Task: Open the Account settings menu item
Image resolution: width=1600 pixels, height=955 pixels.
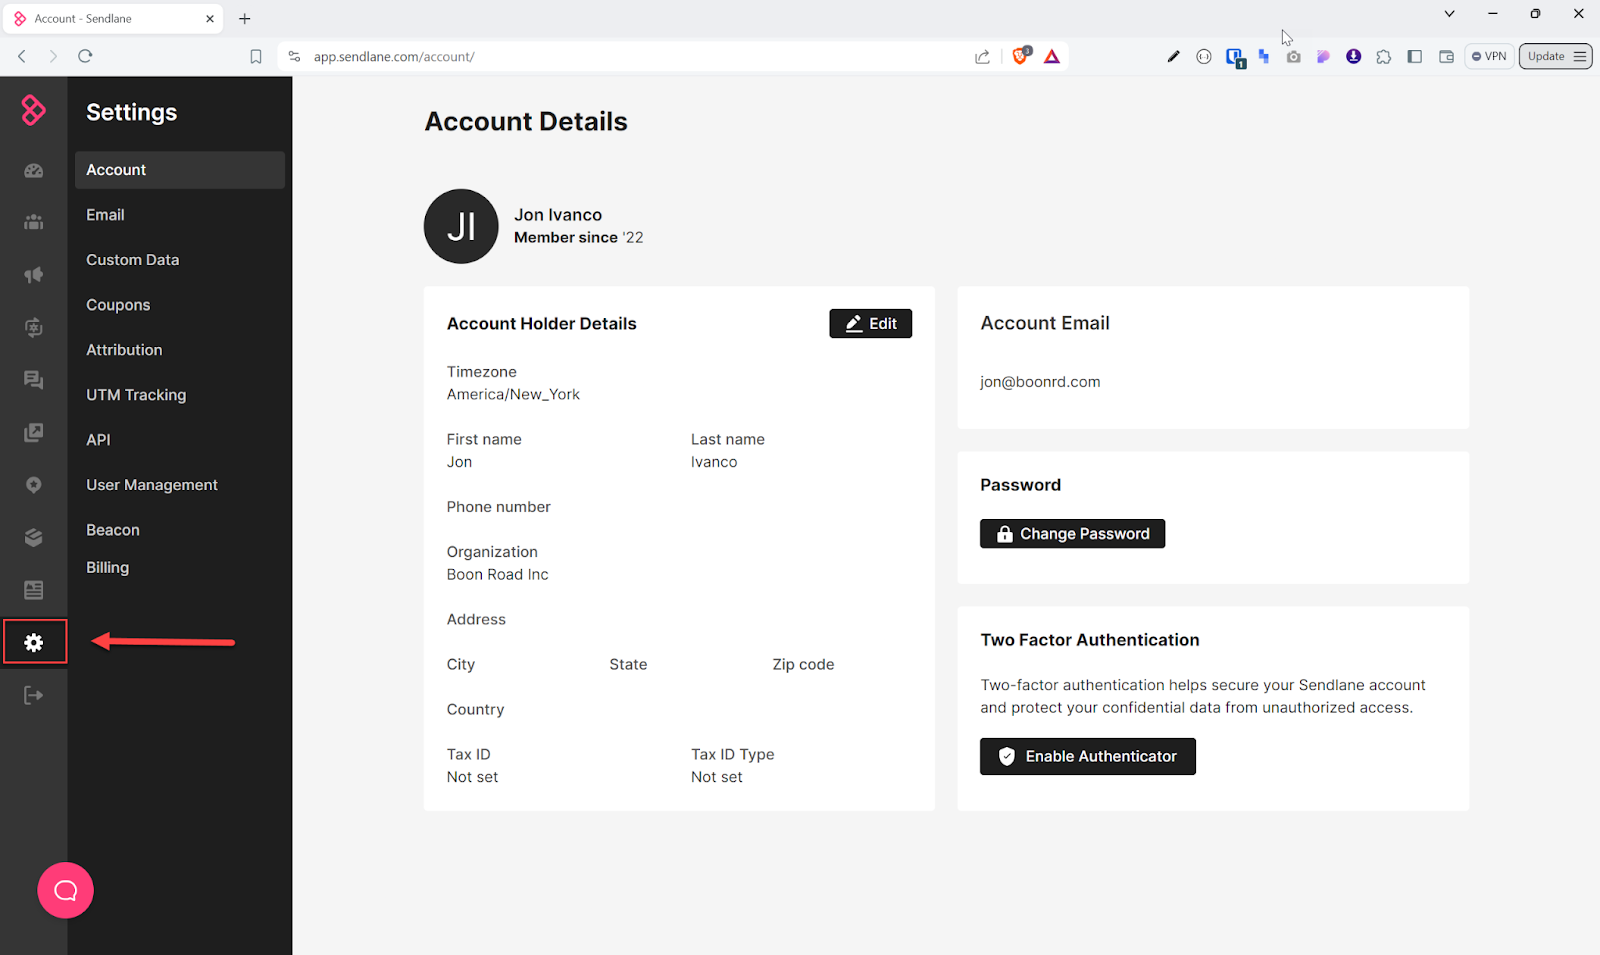Action: point(180,170)
